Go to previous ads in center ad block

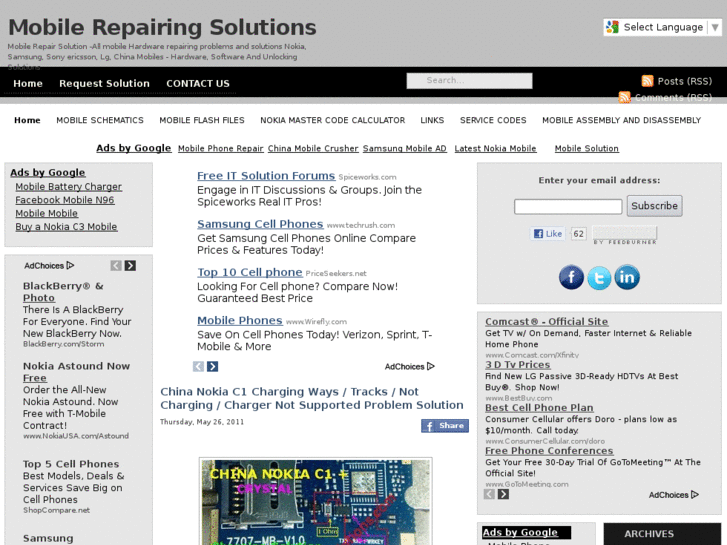(x=198, y=366)
